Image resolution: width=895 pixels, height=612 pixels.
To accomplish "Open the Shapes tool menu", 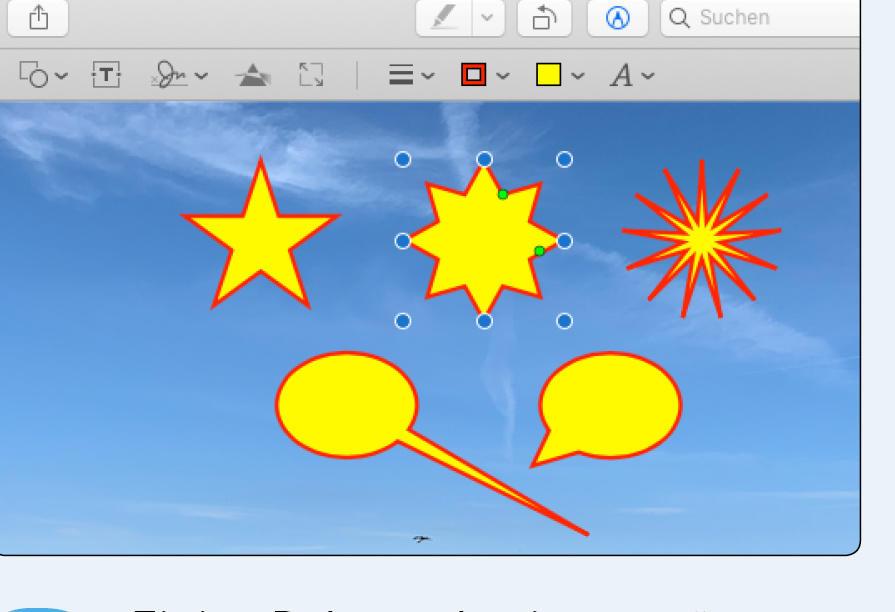I will click(x=34, y=75).
